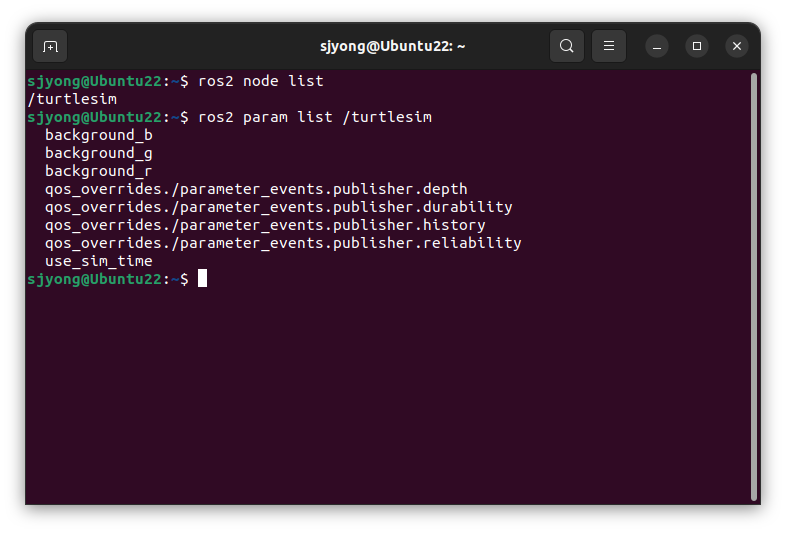
Task: Click the '/turtlesim' output line
Action: (x=72, y=99)
